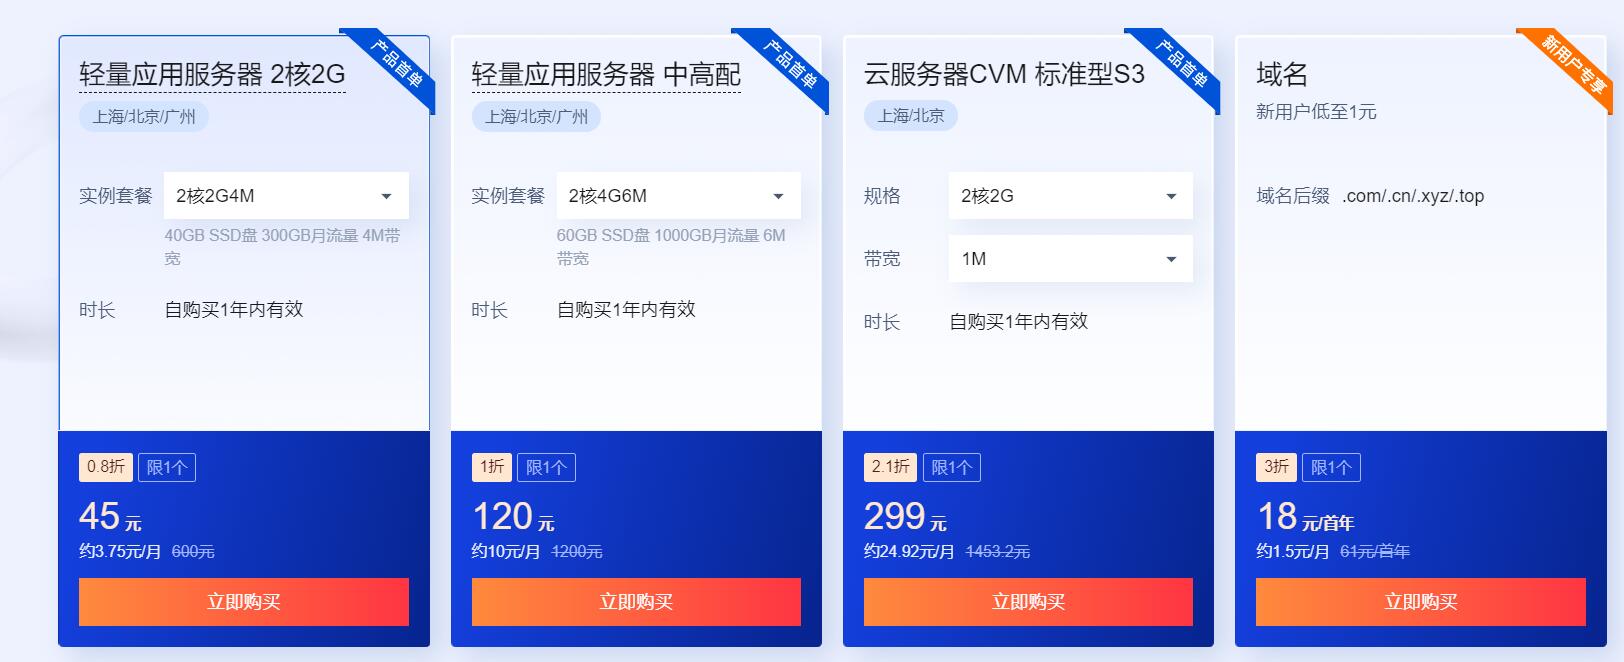Click the 新用户专享 orange corner ribbon
1624x662 pixels.
tap(1571, 62)
